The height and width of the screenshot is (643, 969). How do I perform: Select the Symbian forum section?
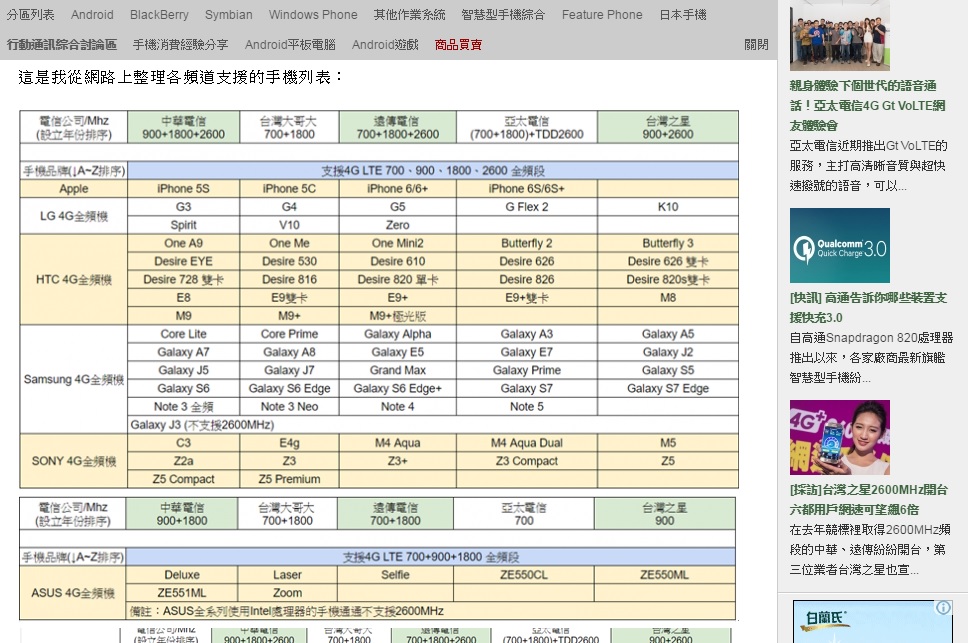[x=229, y=14]
